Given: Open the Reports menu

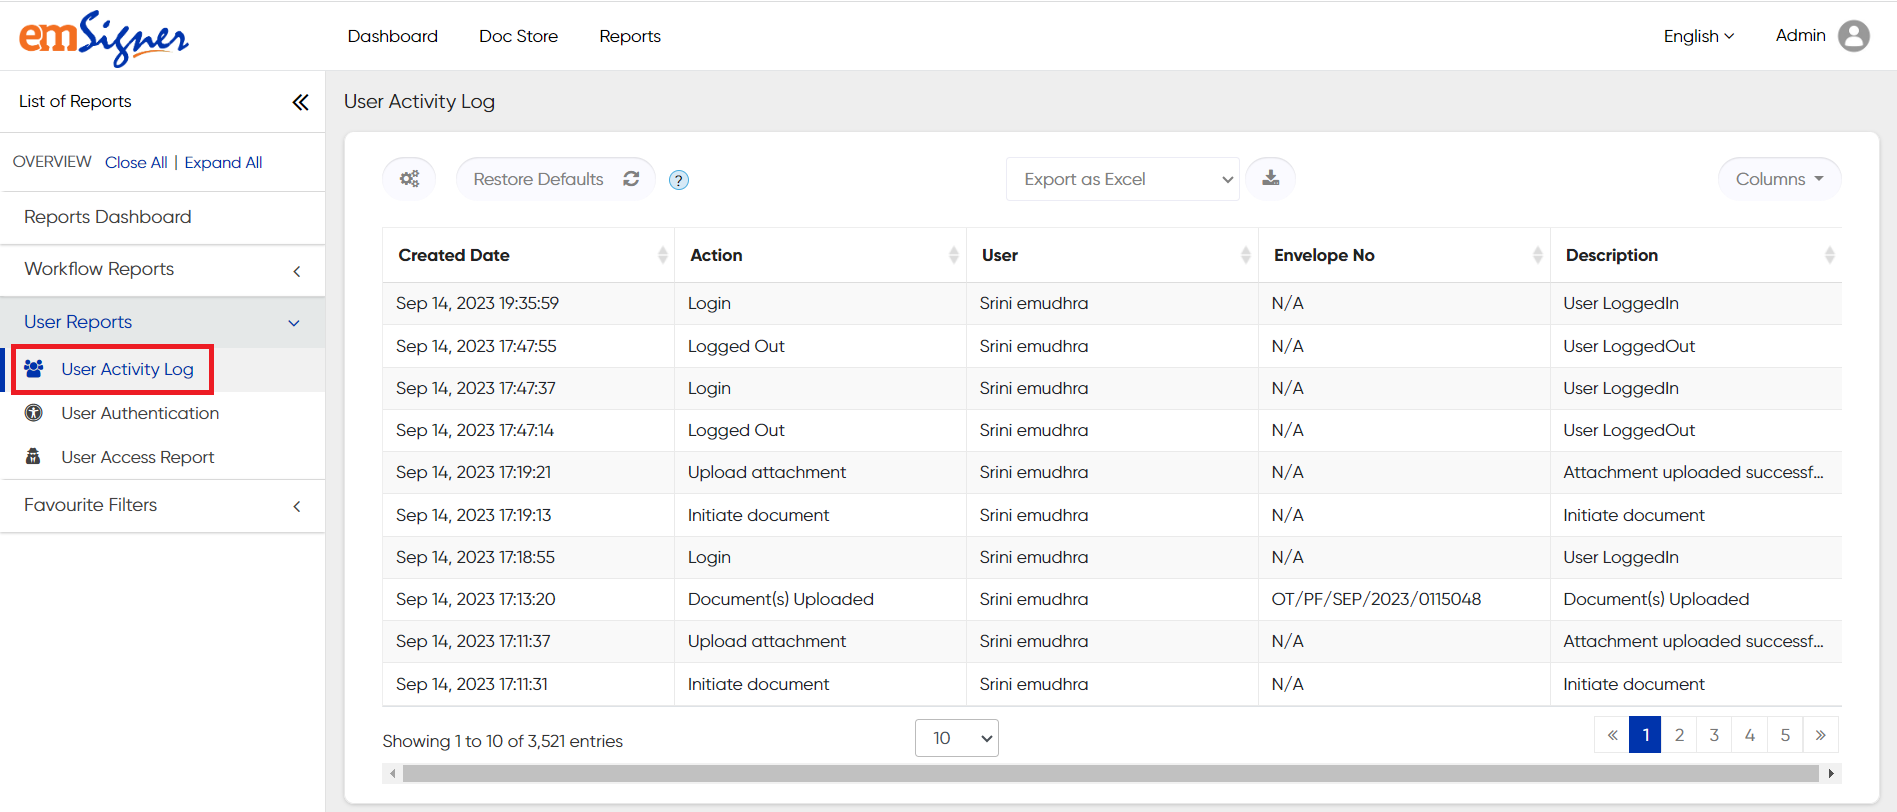Looking at the screenshot, I should click(x=630, y=36).
